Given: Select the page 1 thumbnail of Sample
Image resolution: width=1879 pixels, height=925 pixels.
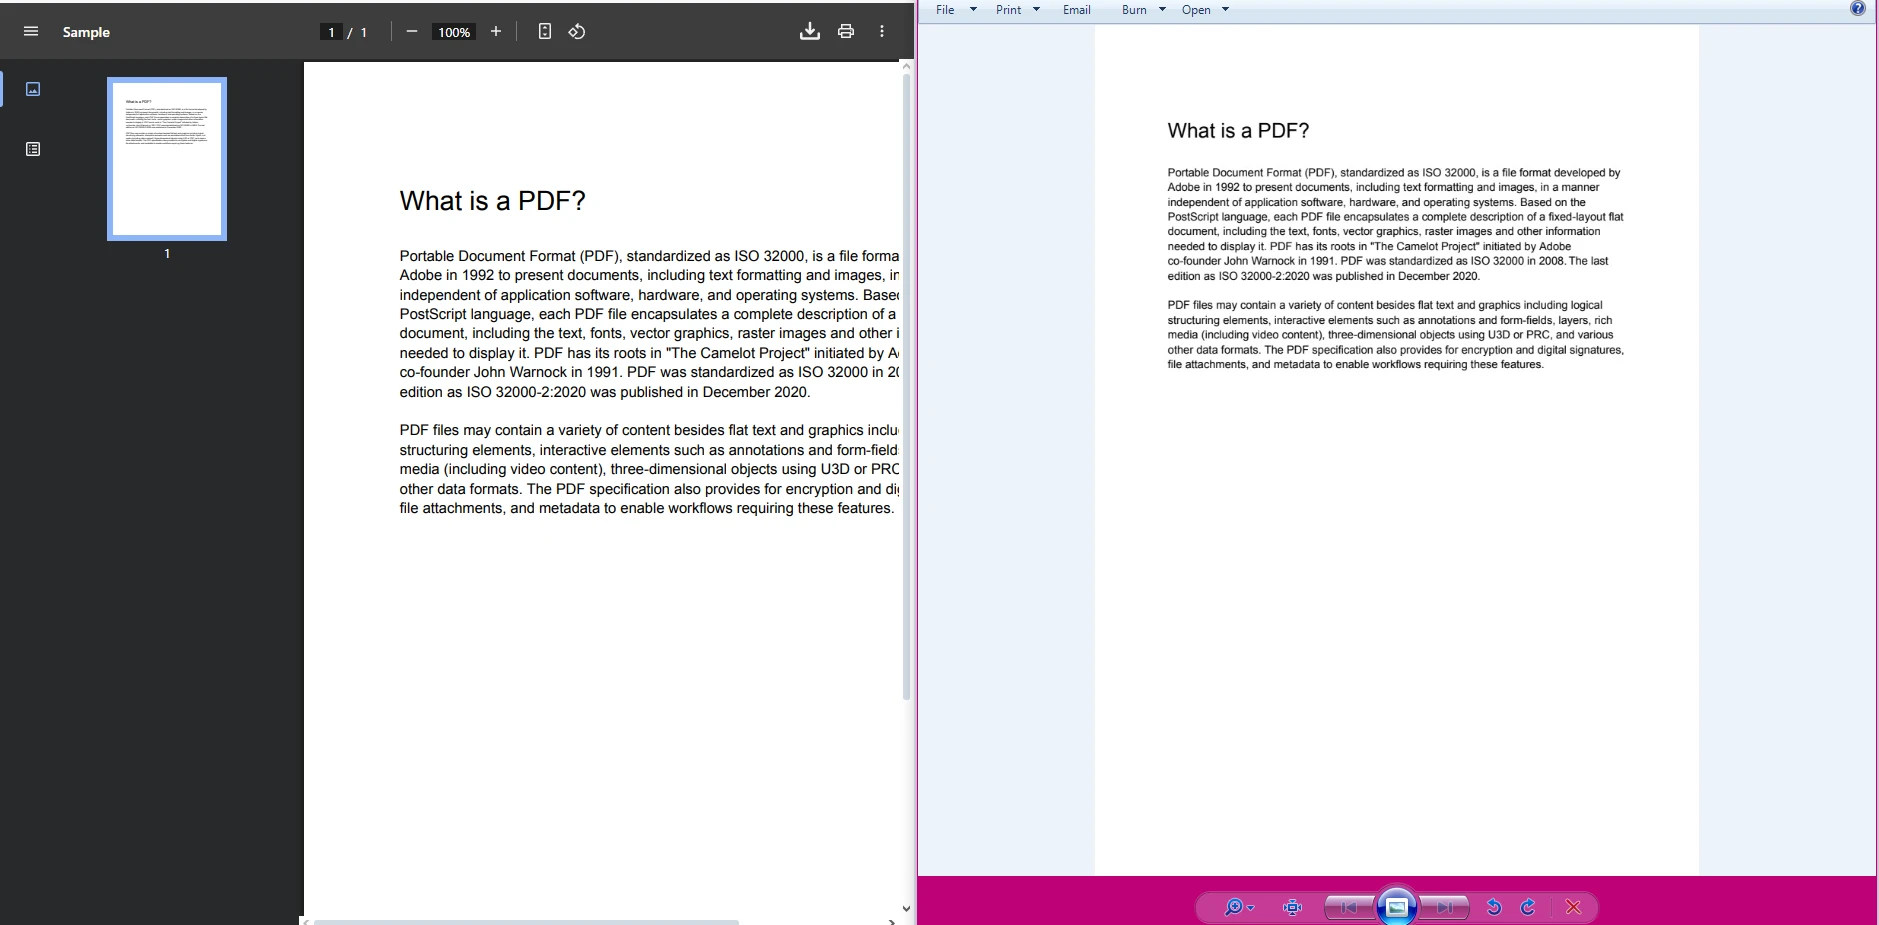Looking at the screenshot, I should coord(166,158).
